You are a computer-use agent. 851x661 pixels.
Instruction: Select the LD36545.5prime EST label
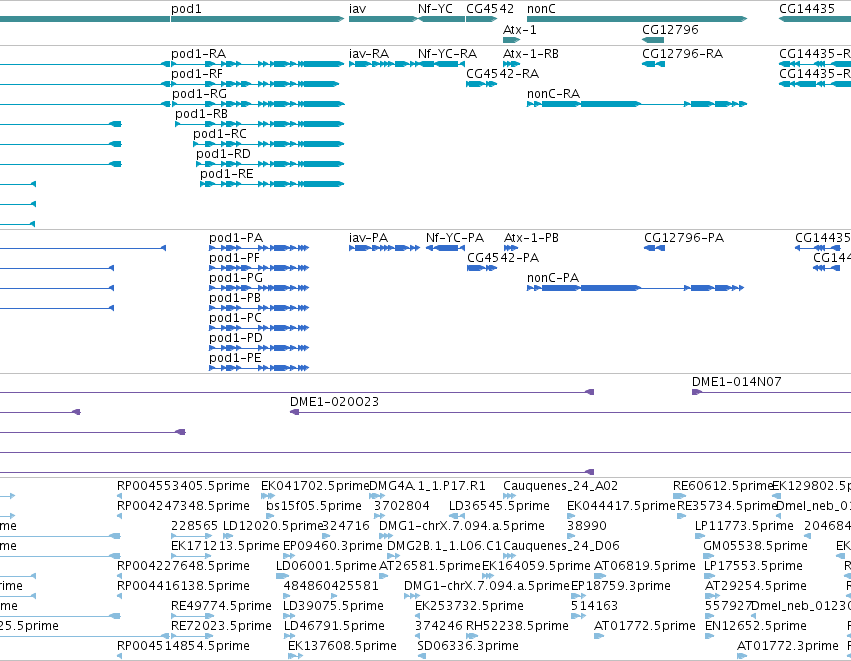click(x=499, y=506)
